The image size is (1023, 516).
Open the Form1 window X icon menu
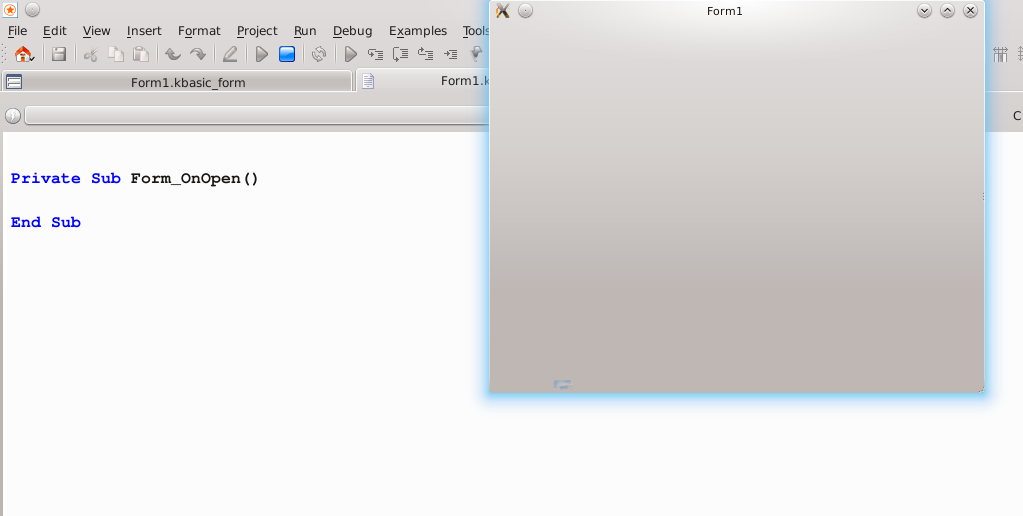tap(503, 11)
